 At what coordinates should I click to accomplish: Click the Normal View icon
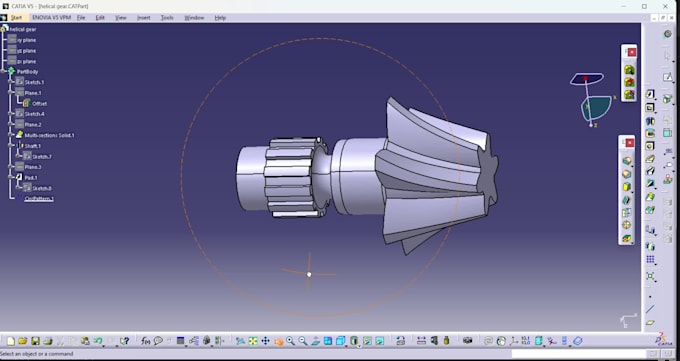tap(316, 341)
